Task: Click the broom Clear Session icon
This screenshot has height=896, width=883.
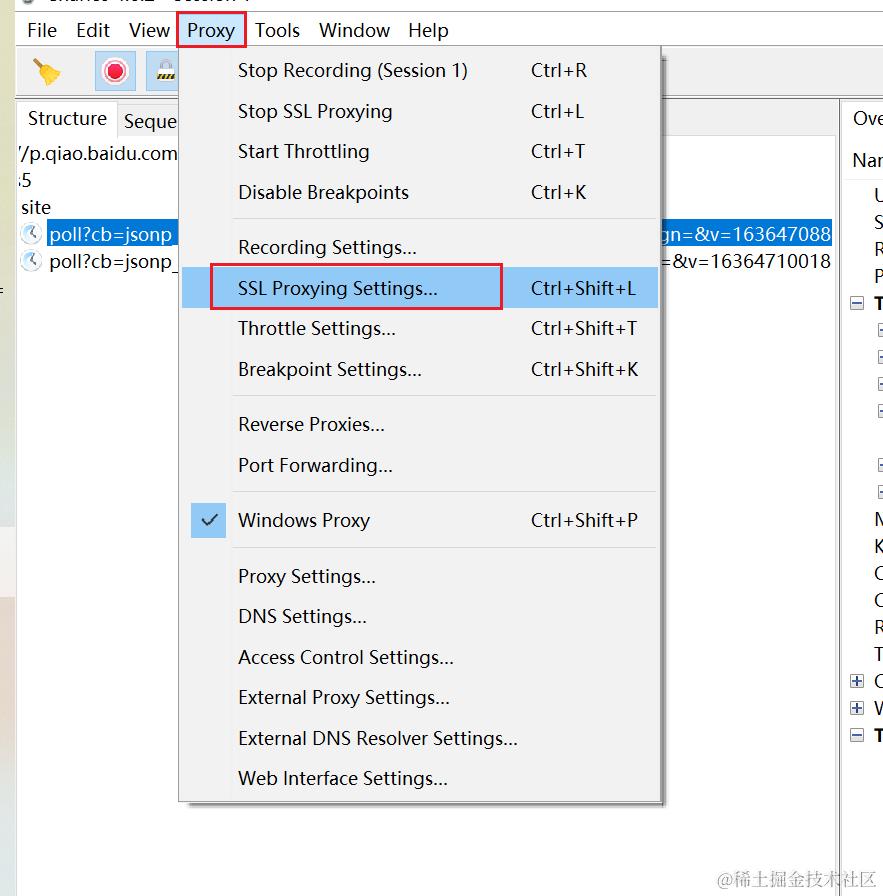Action: click(x=47, y=71)
